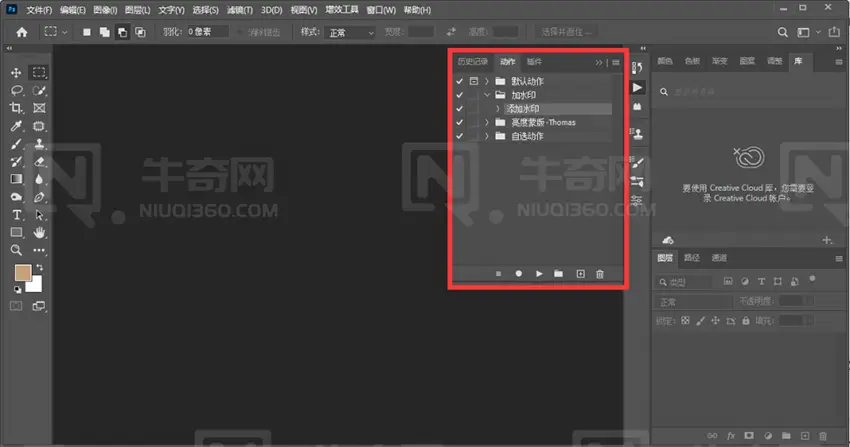Viewport: 850px width, 447px height.
Task: Open the layer blend mode 正常 dropdown
Action: [694, 302]
